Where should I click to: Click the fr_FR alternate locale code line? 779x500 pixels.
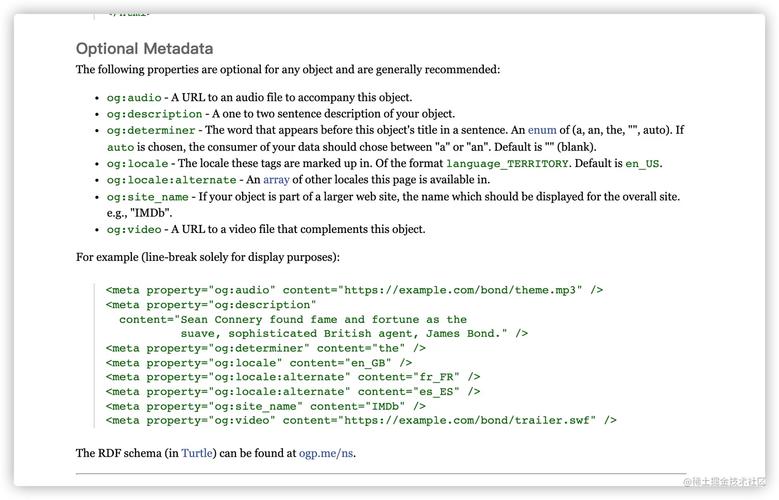[293, 377]
